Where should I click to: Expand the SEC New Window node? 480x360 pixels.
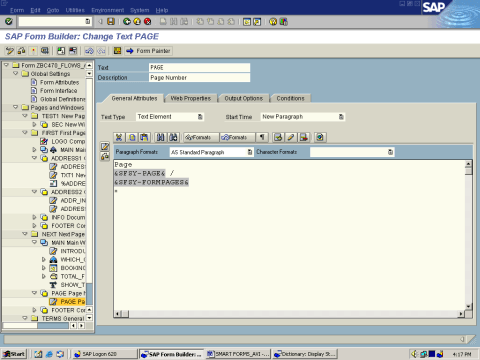pyautogui.click(x=34, y=124)
